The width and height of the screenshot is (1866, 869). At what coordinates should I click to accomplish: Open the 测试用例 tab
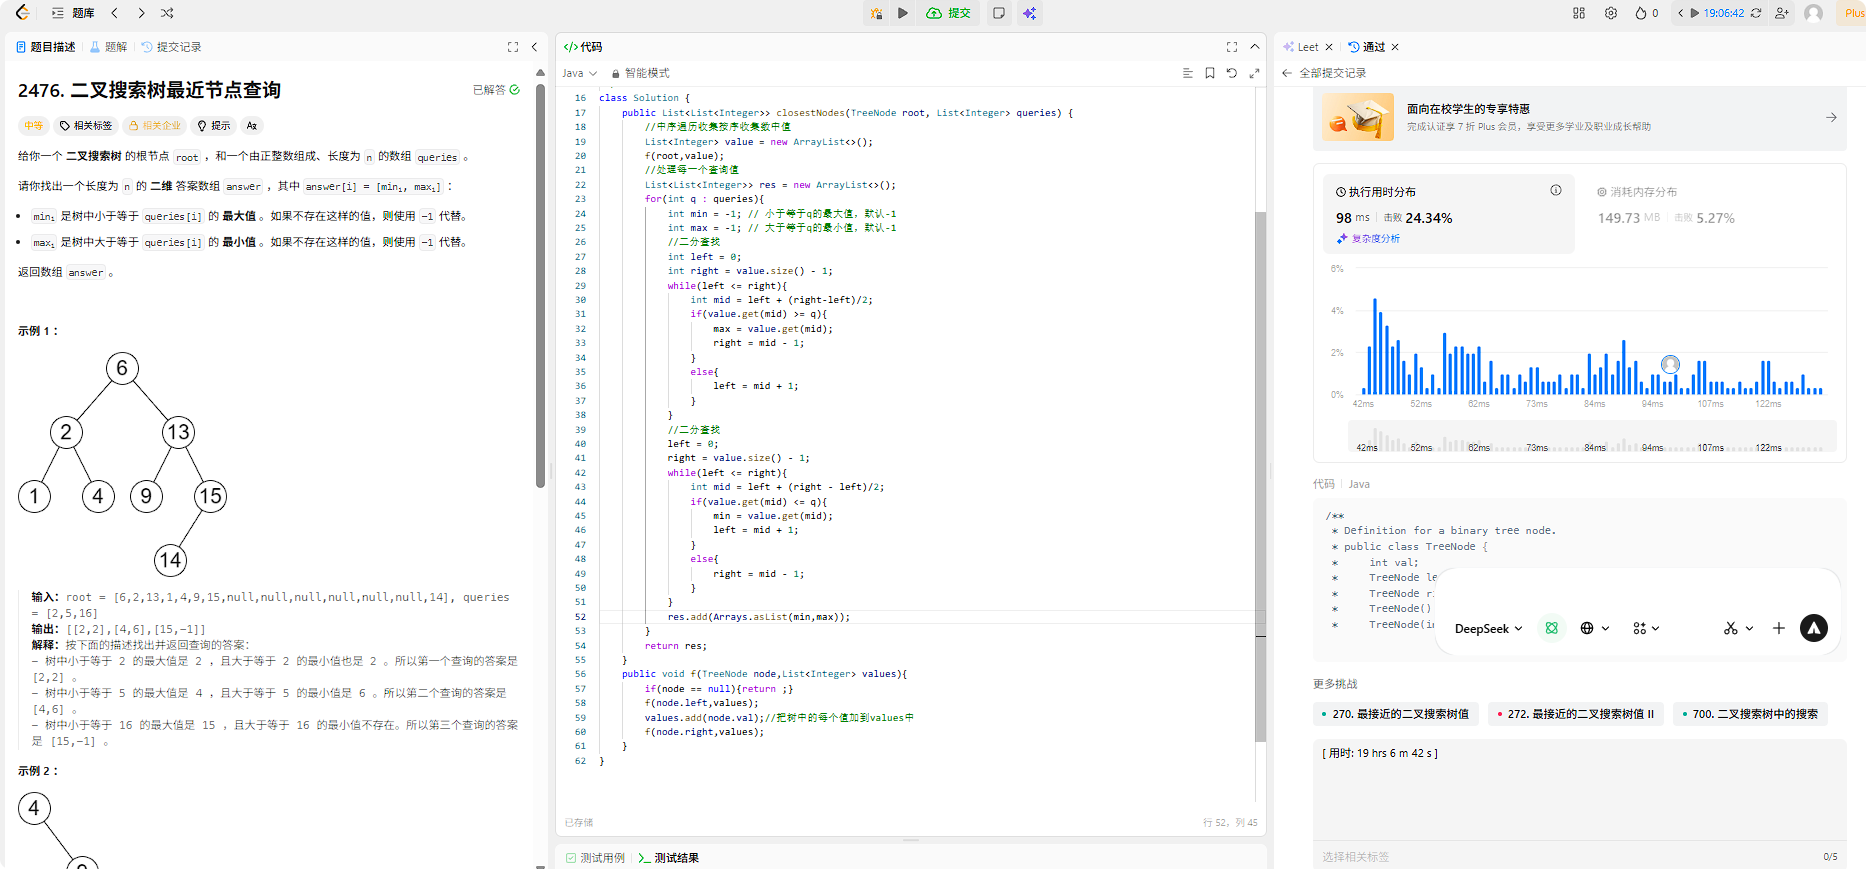595,858
